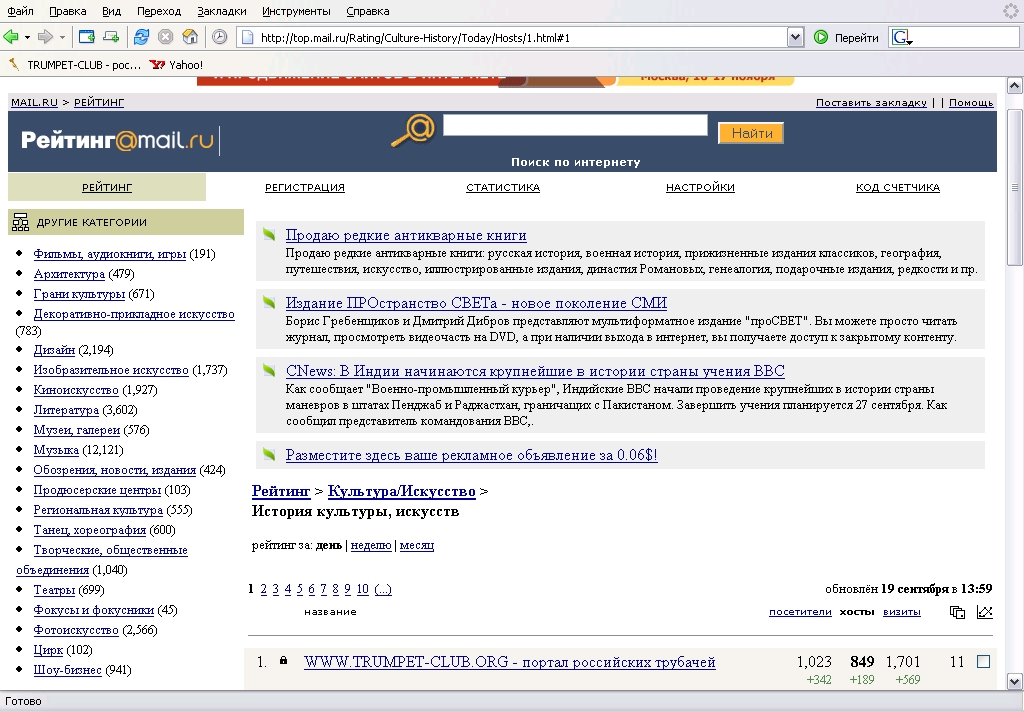Sort rating by посетители

tap(800, 612)
